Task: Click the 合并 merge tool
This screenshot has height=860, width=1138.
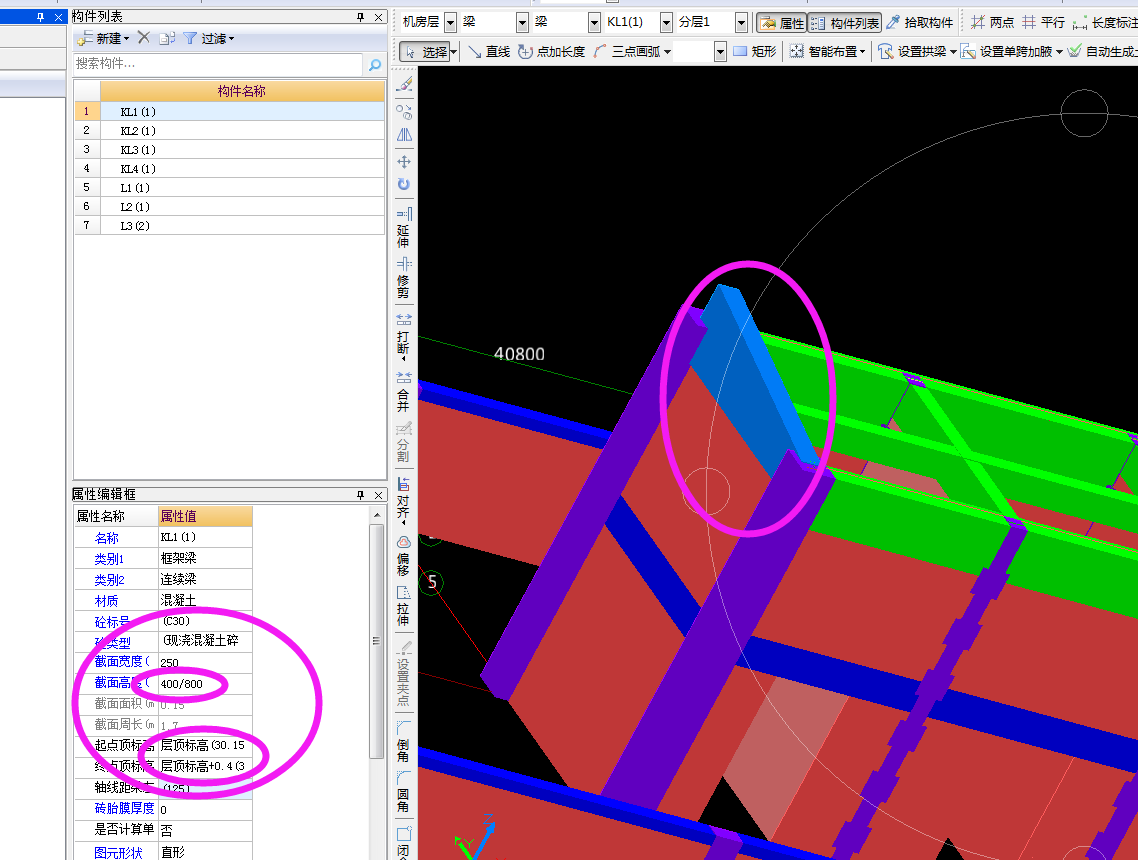Action: (404, 393)
